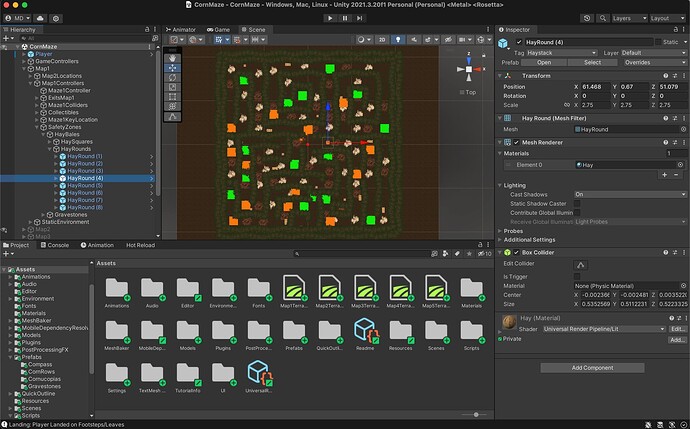Select the Move tool in Scene toolbar

point(172,68)
